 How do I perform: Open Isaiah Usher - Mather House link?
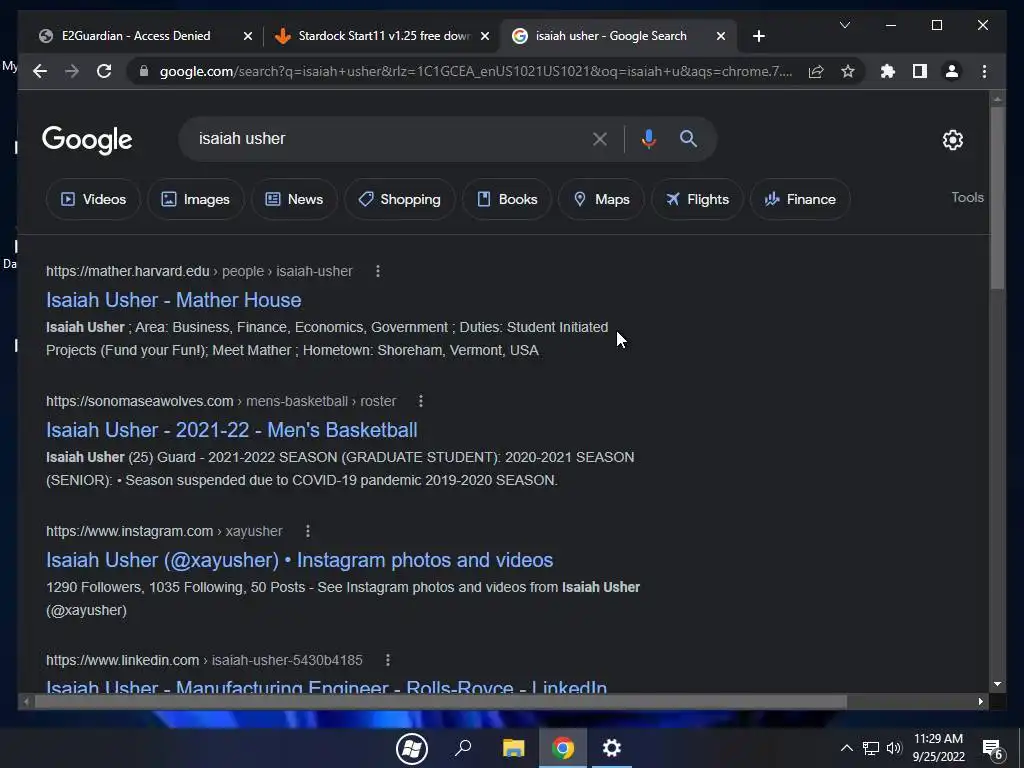pyautogui.click(x=174, y=300)
